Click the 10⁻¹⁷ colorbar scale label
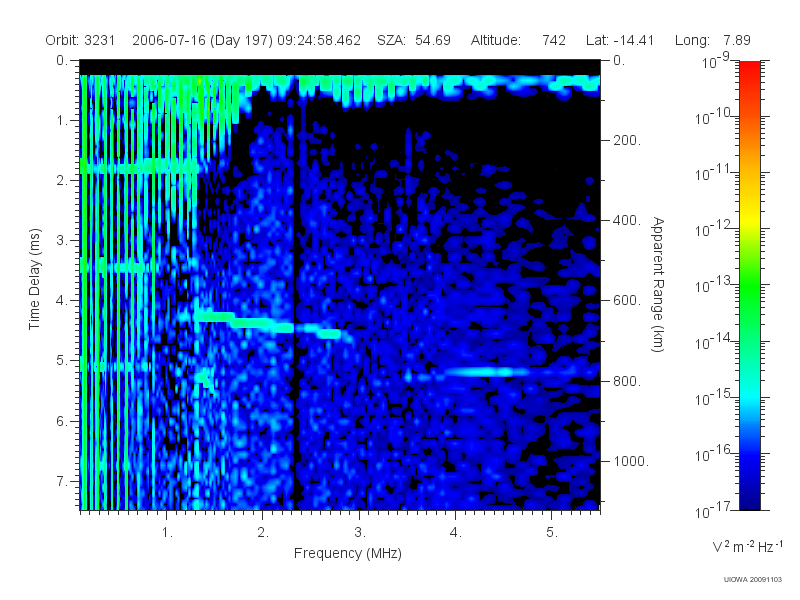Viewport: 800px width, 600px height. pyautogui.click(x=715, y=510)
